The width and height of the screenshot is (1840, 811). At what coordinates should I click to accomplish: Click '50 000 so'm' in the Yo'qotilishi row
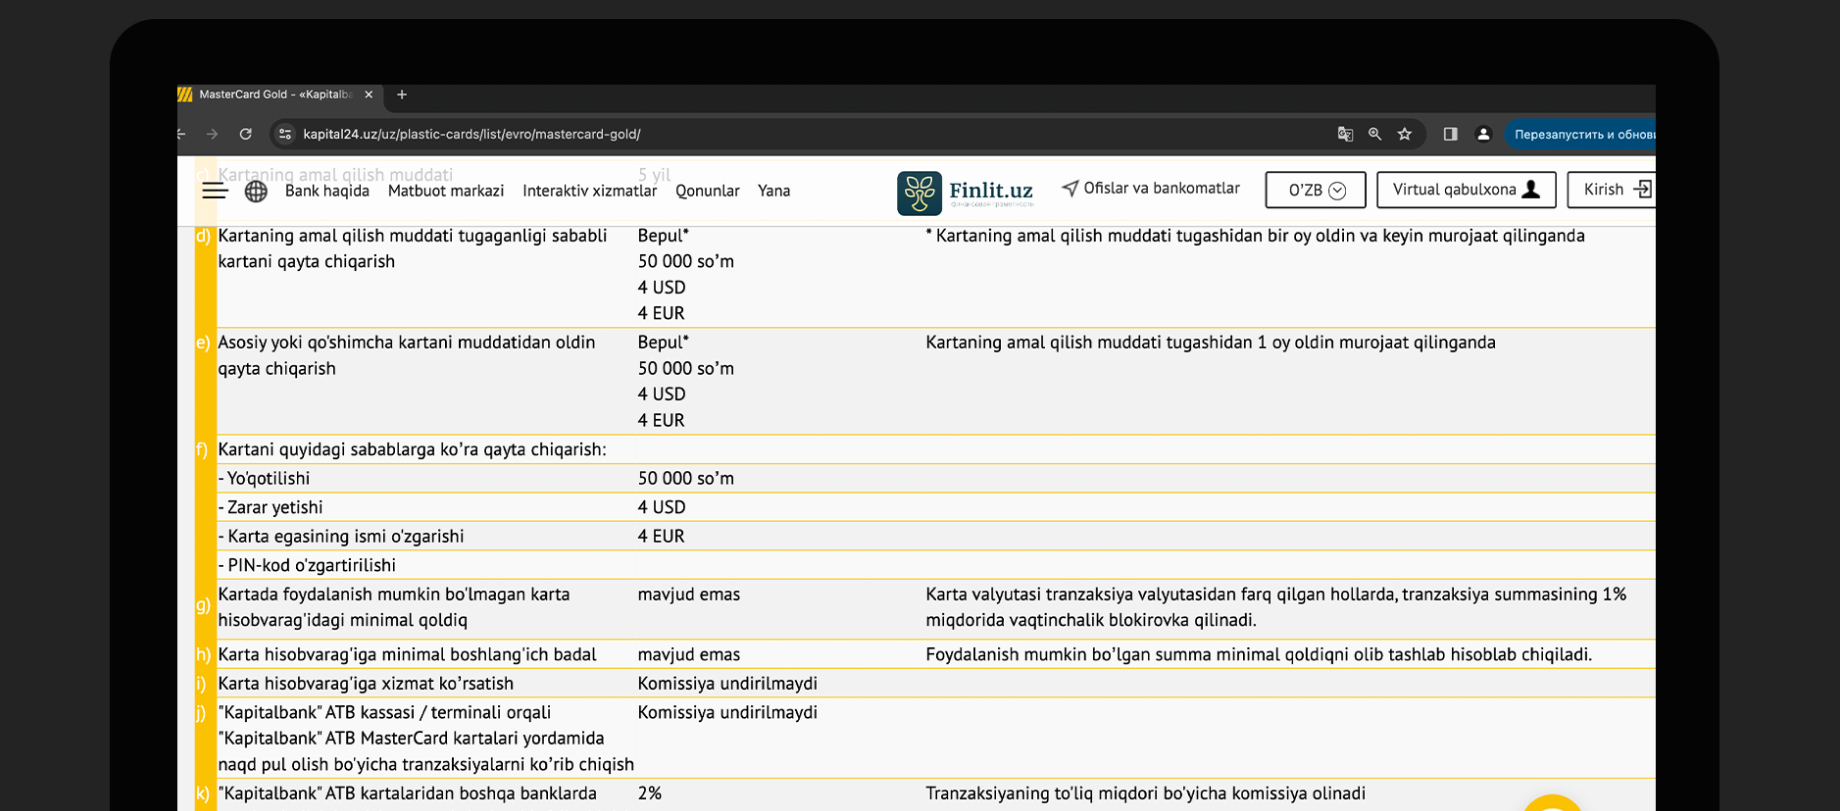point(686,478)
